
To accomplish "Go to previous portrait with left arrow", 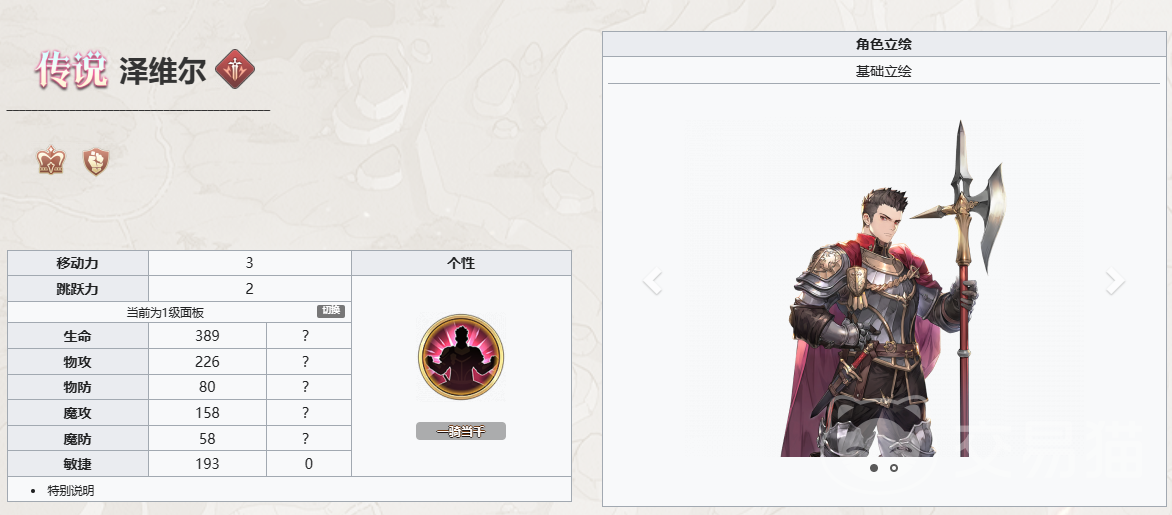I will [x=653, y=281].
